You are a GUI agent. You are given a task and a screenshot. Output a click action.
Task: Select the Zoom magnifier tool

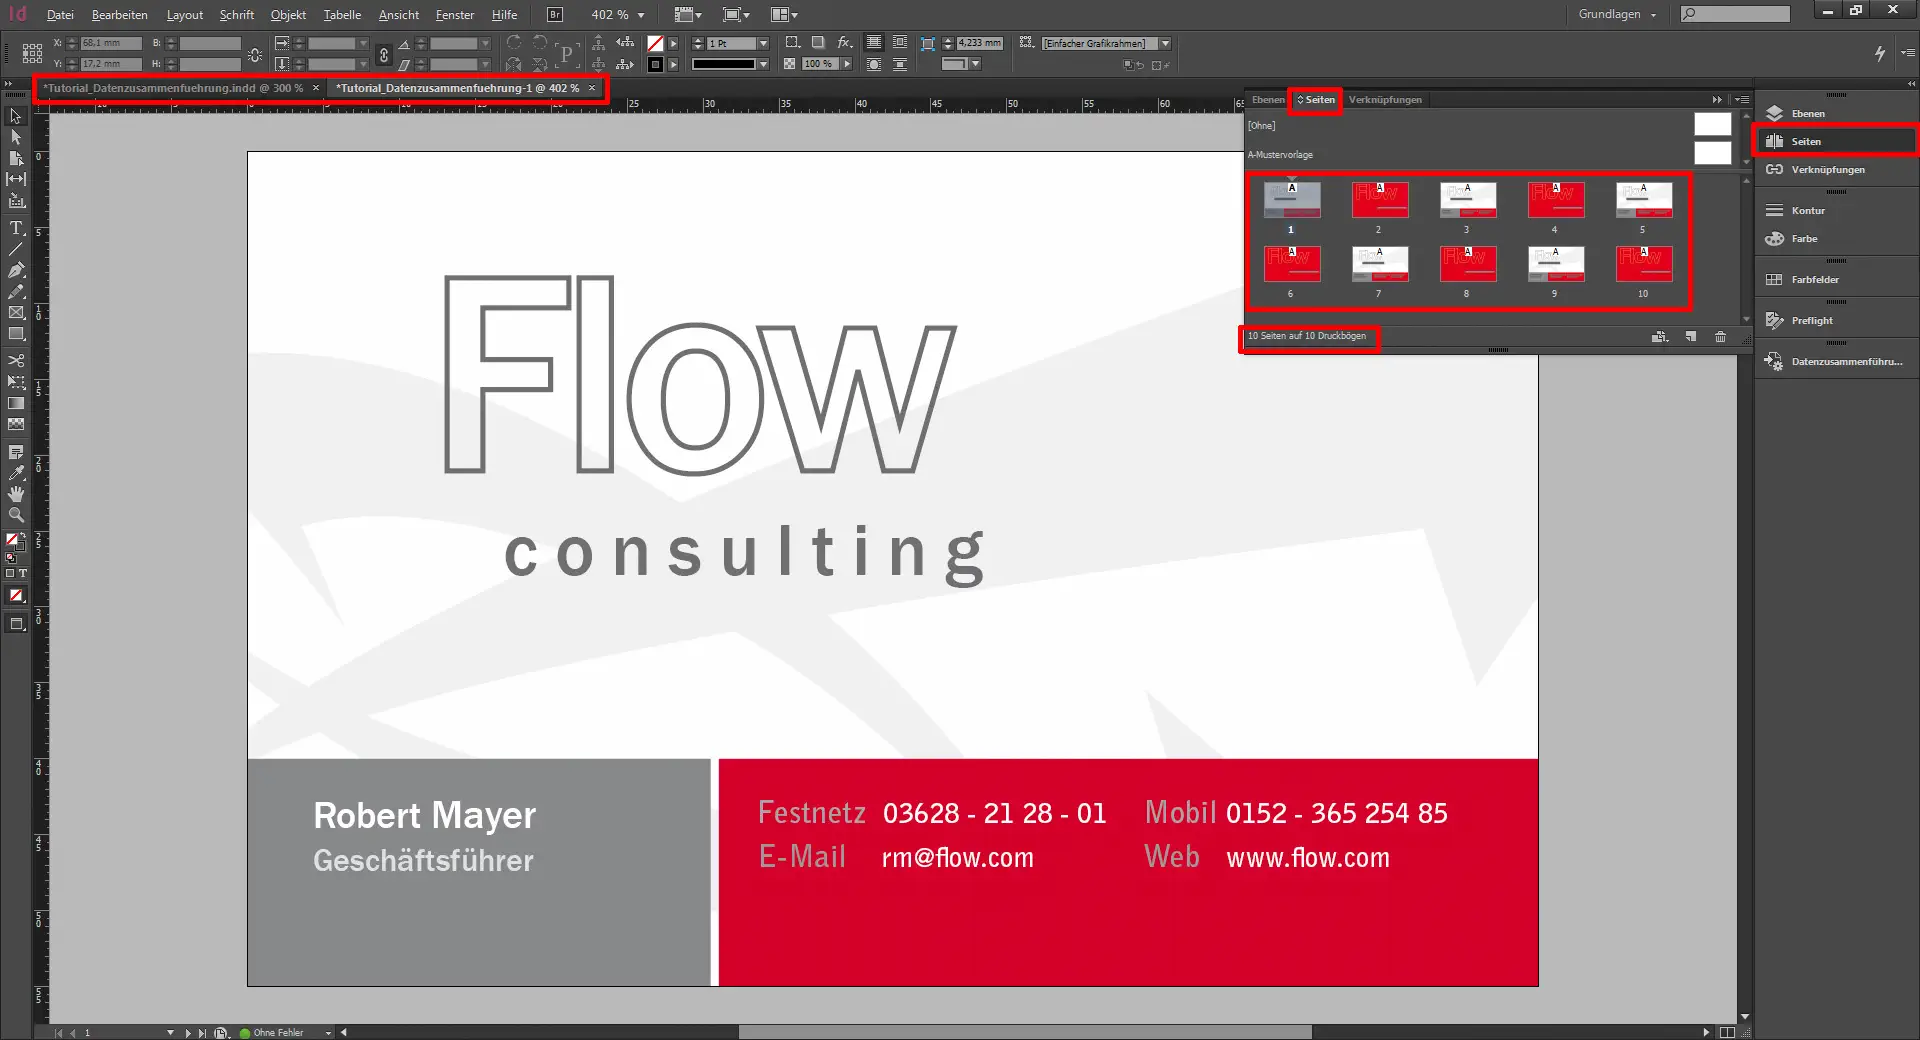click(16, 515)
